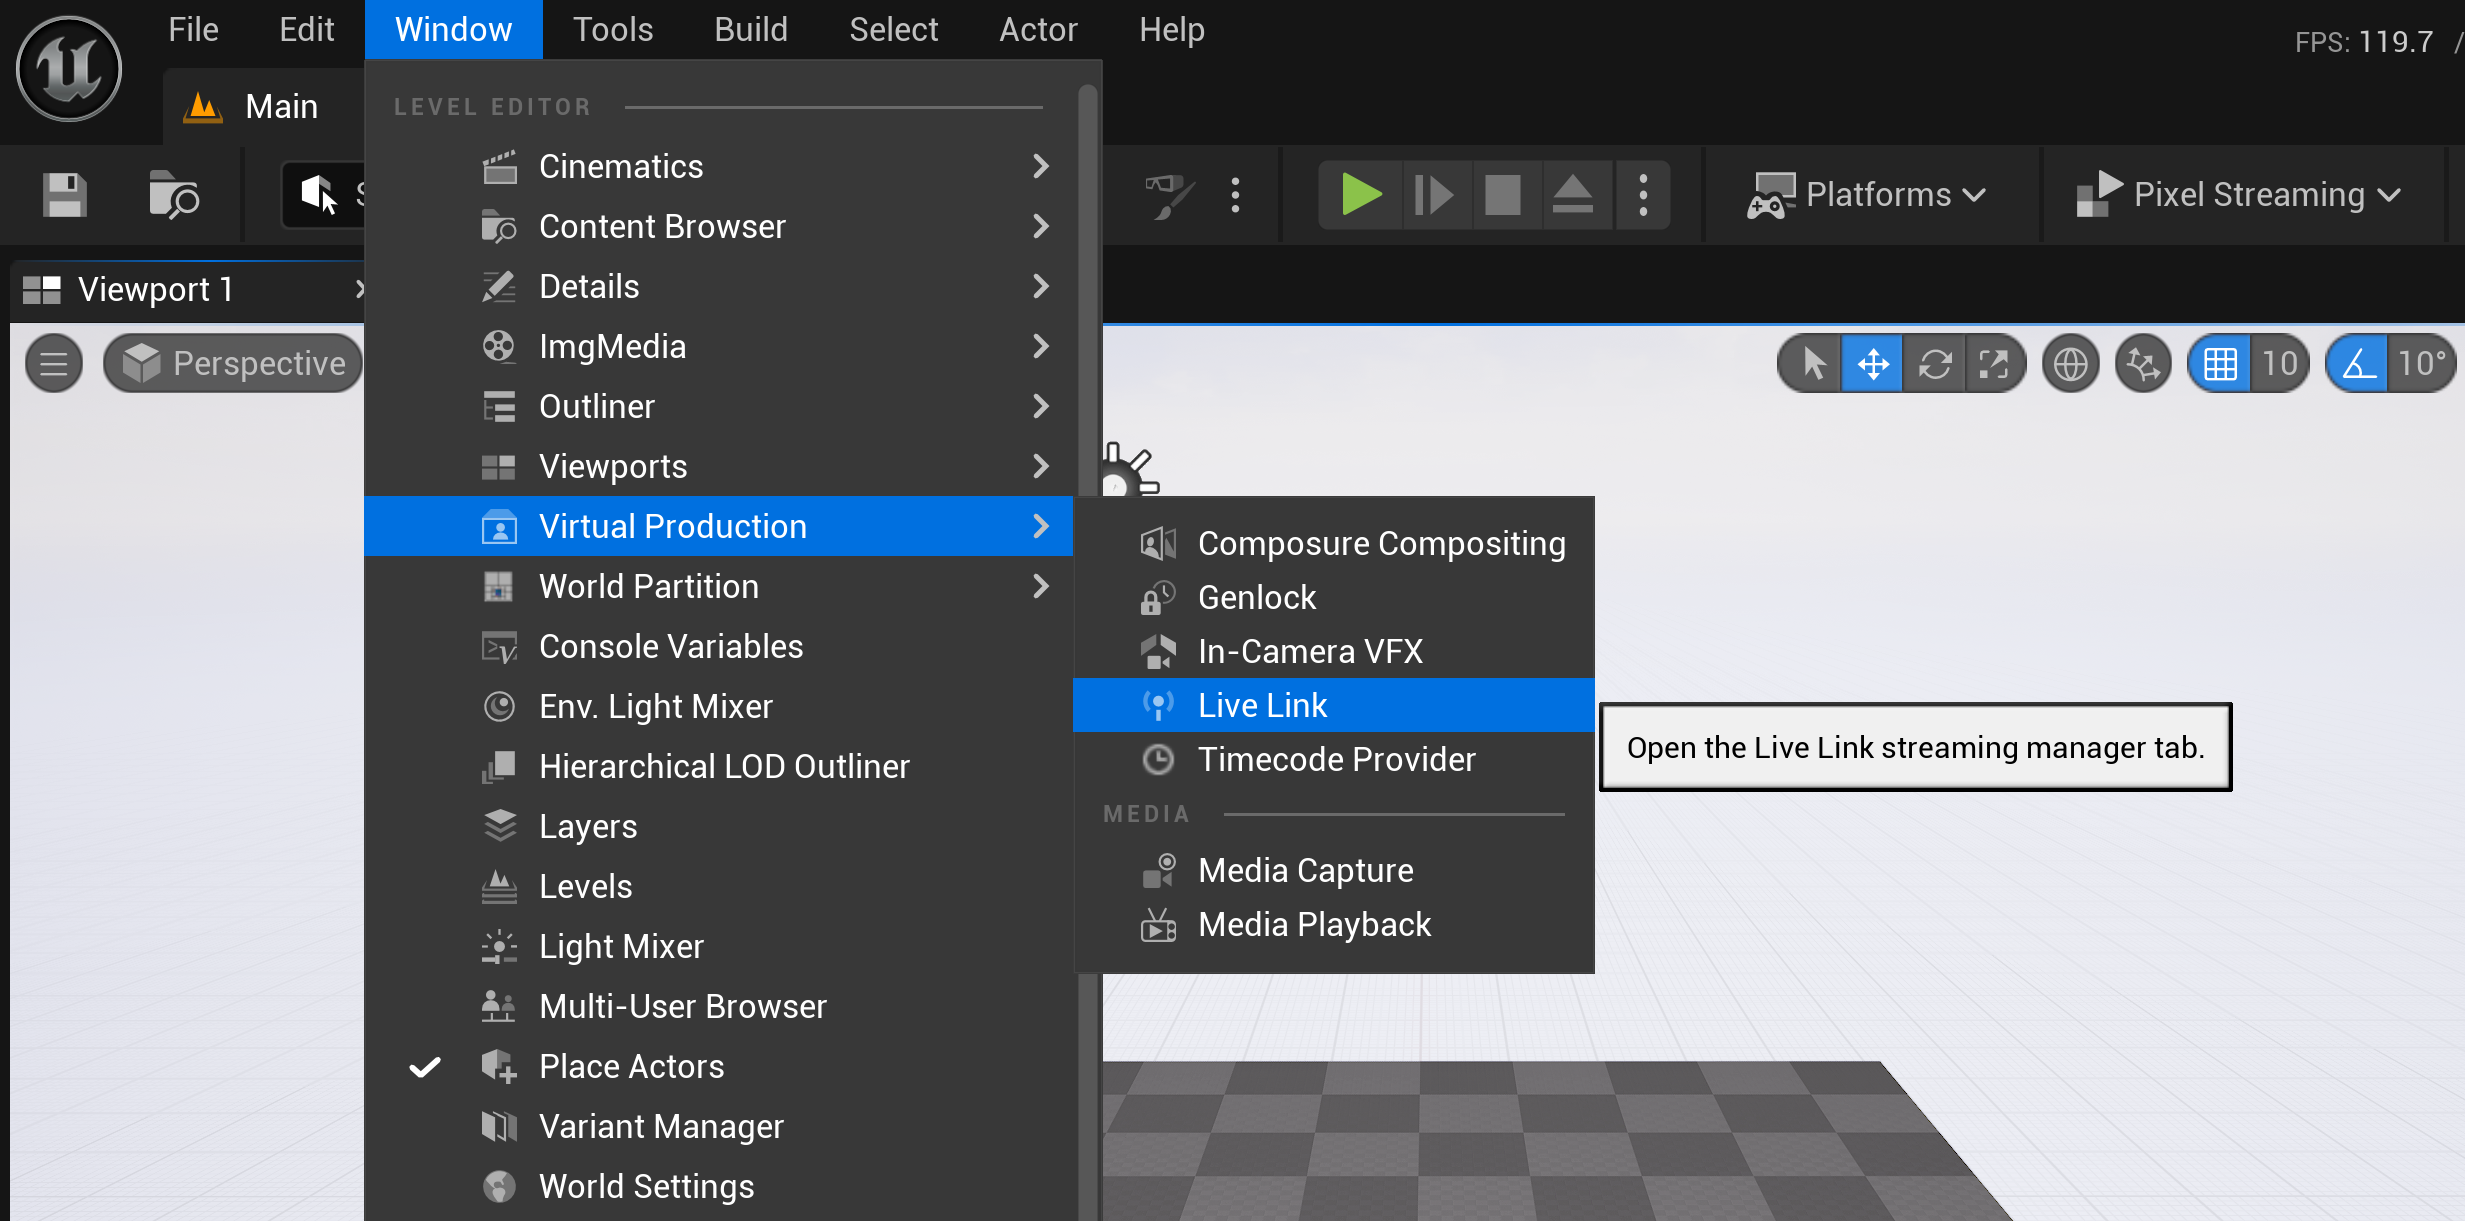Open the Live Link tab
The width and height of the screenshot is (2465, 1221).
pos(1334,705)
